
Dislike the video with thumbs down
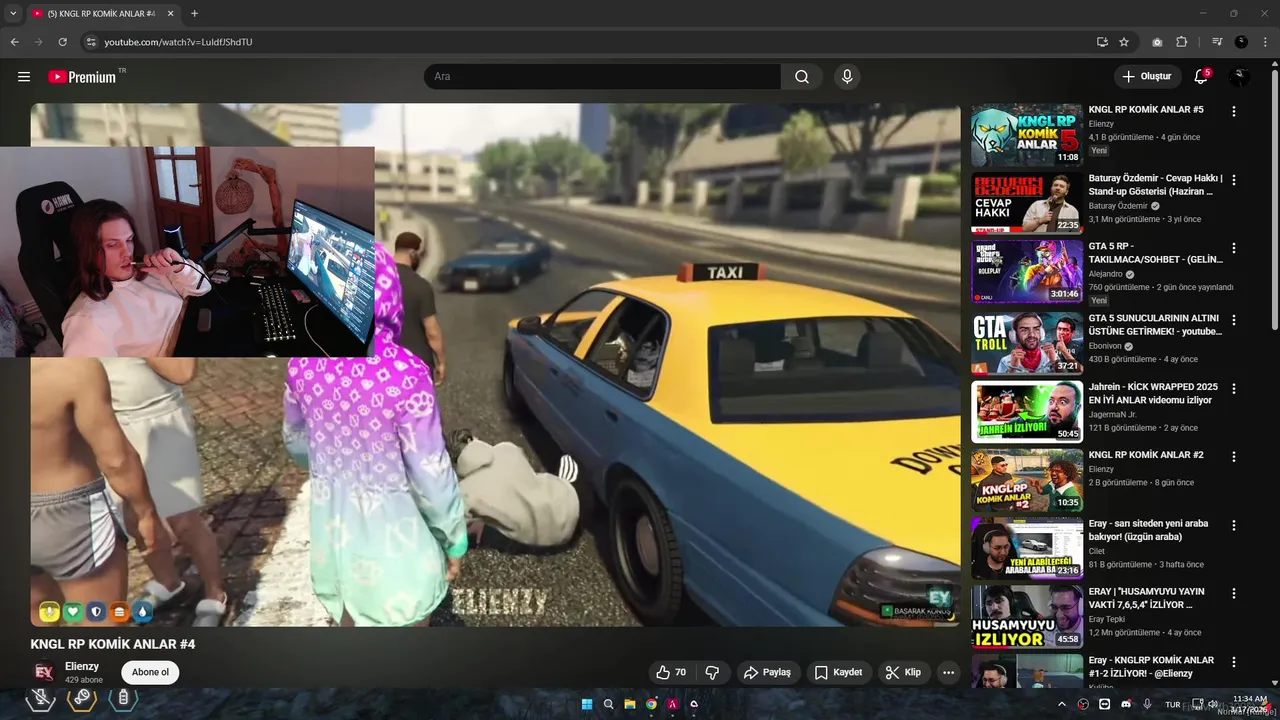713,672
